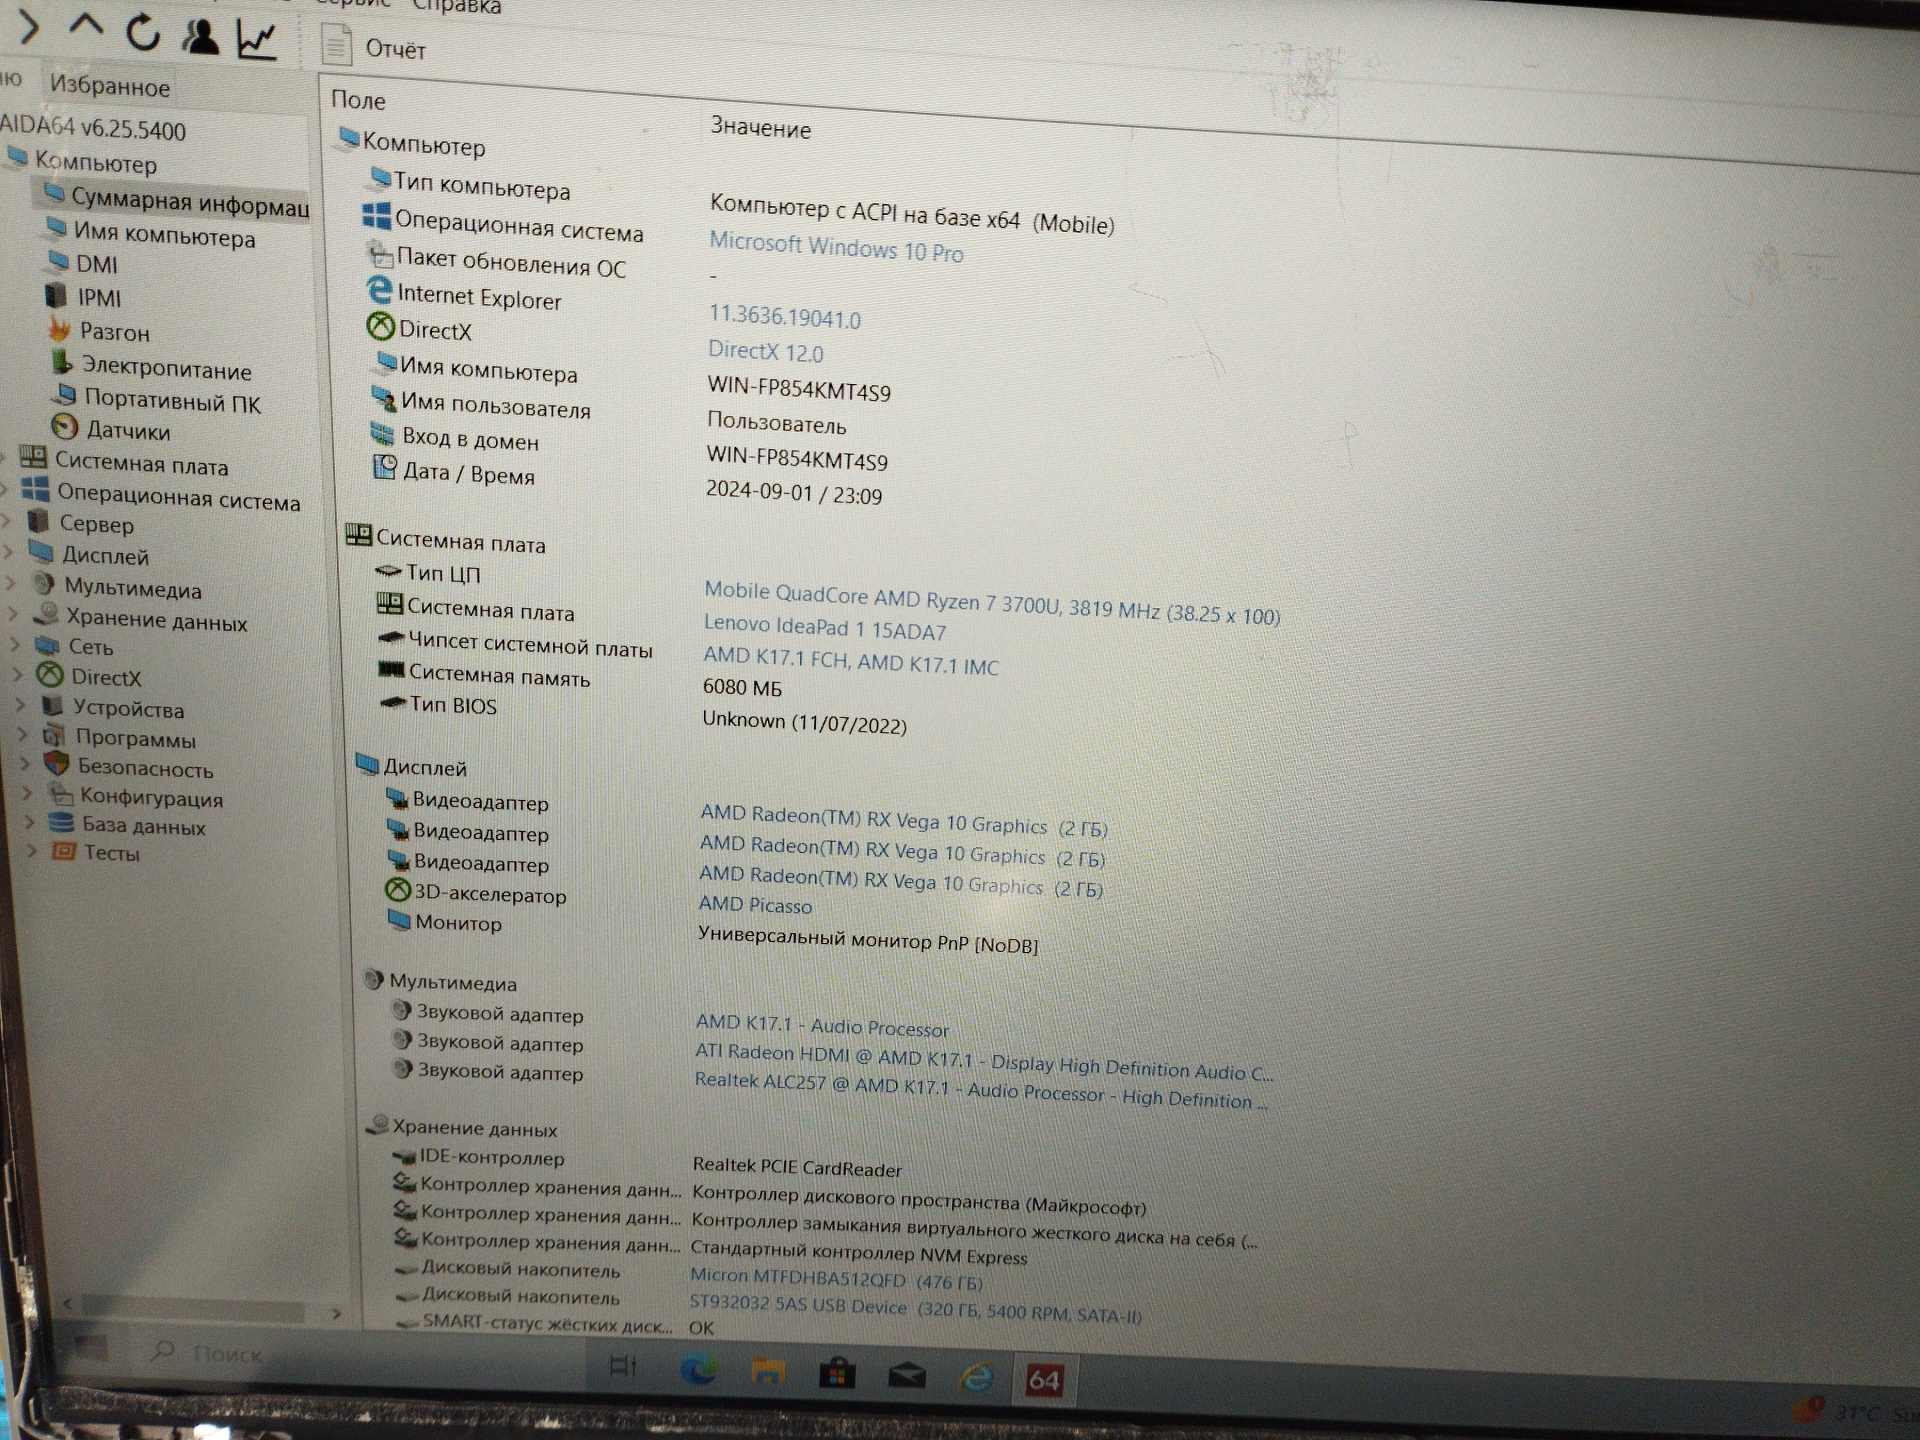The image size is (1920, 1440).
Task: Switch to the Избранное tab
Action: coord(110,86)
